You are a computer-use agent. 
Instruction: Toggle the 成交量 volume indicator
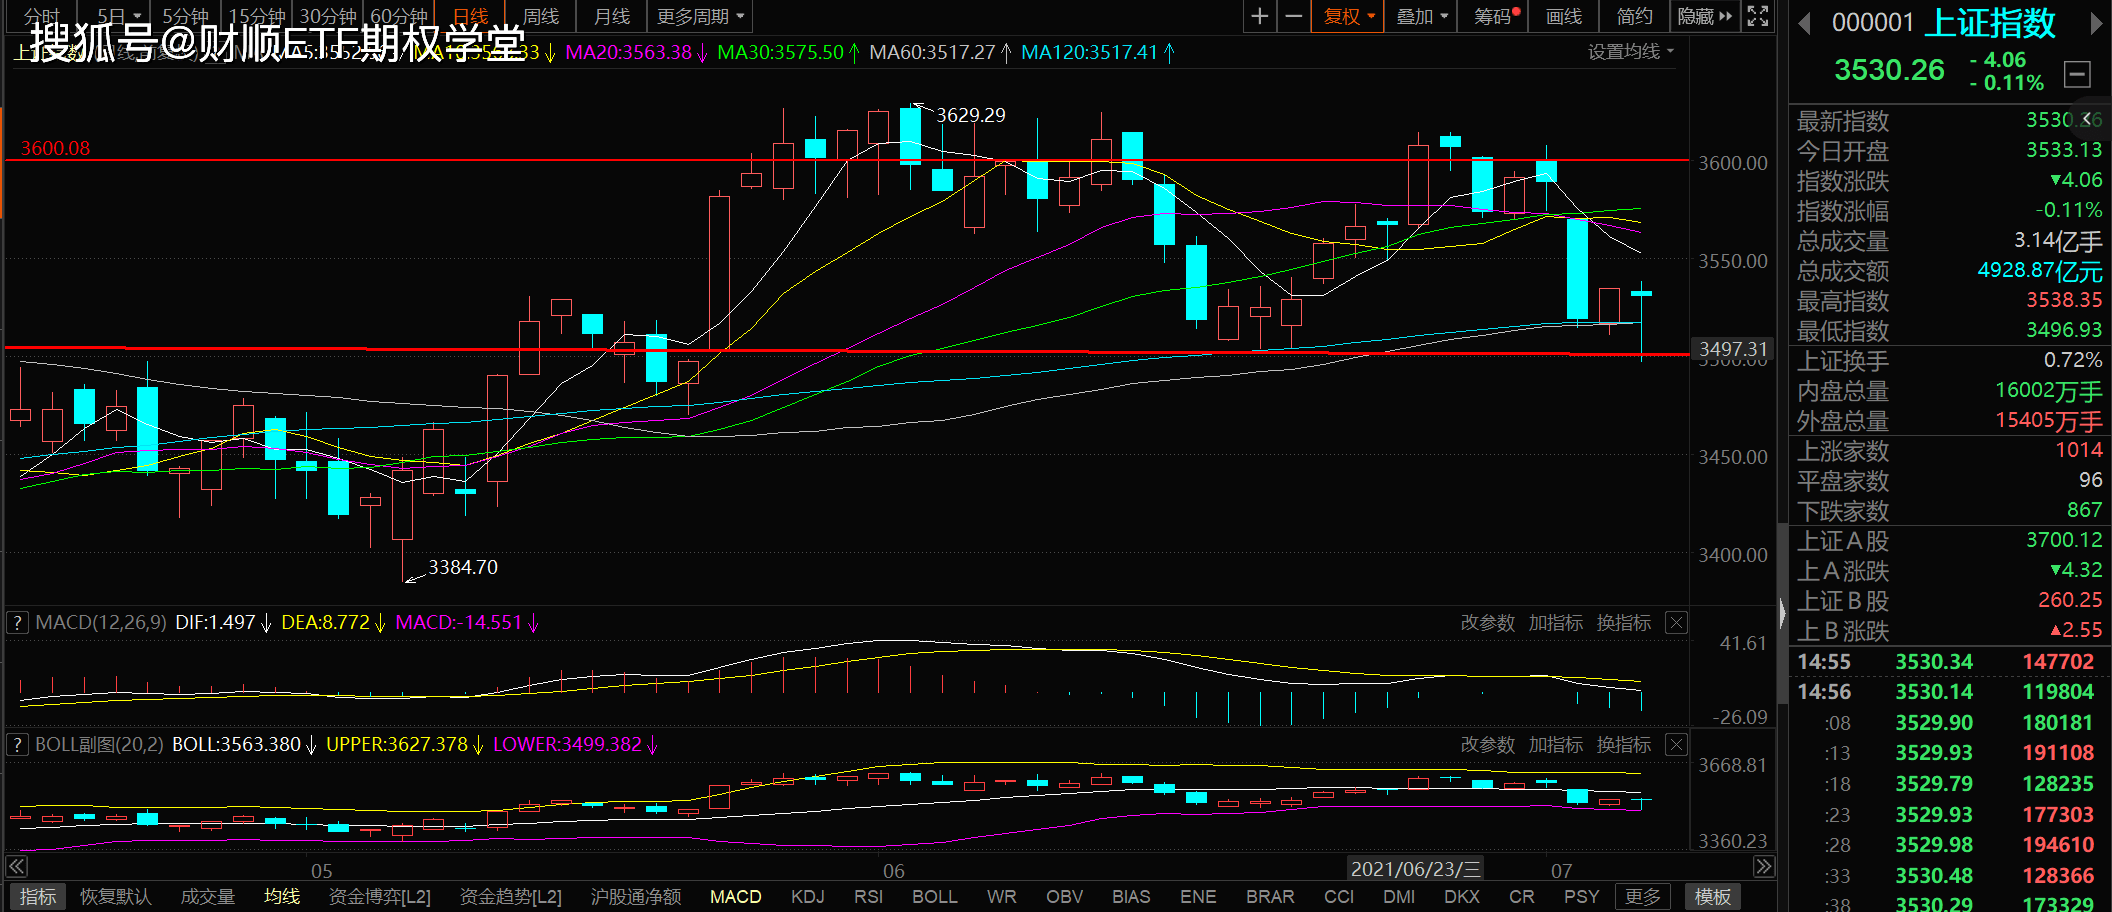[x=207, y=896]
